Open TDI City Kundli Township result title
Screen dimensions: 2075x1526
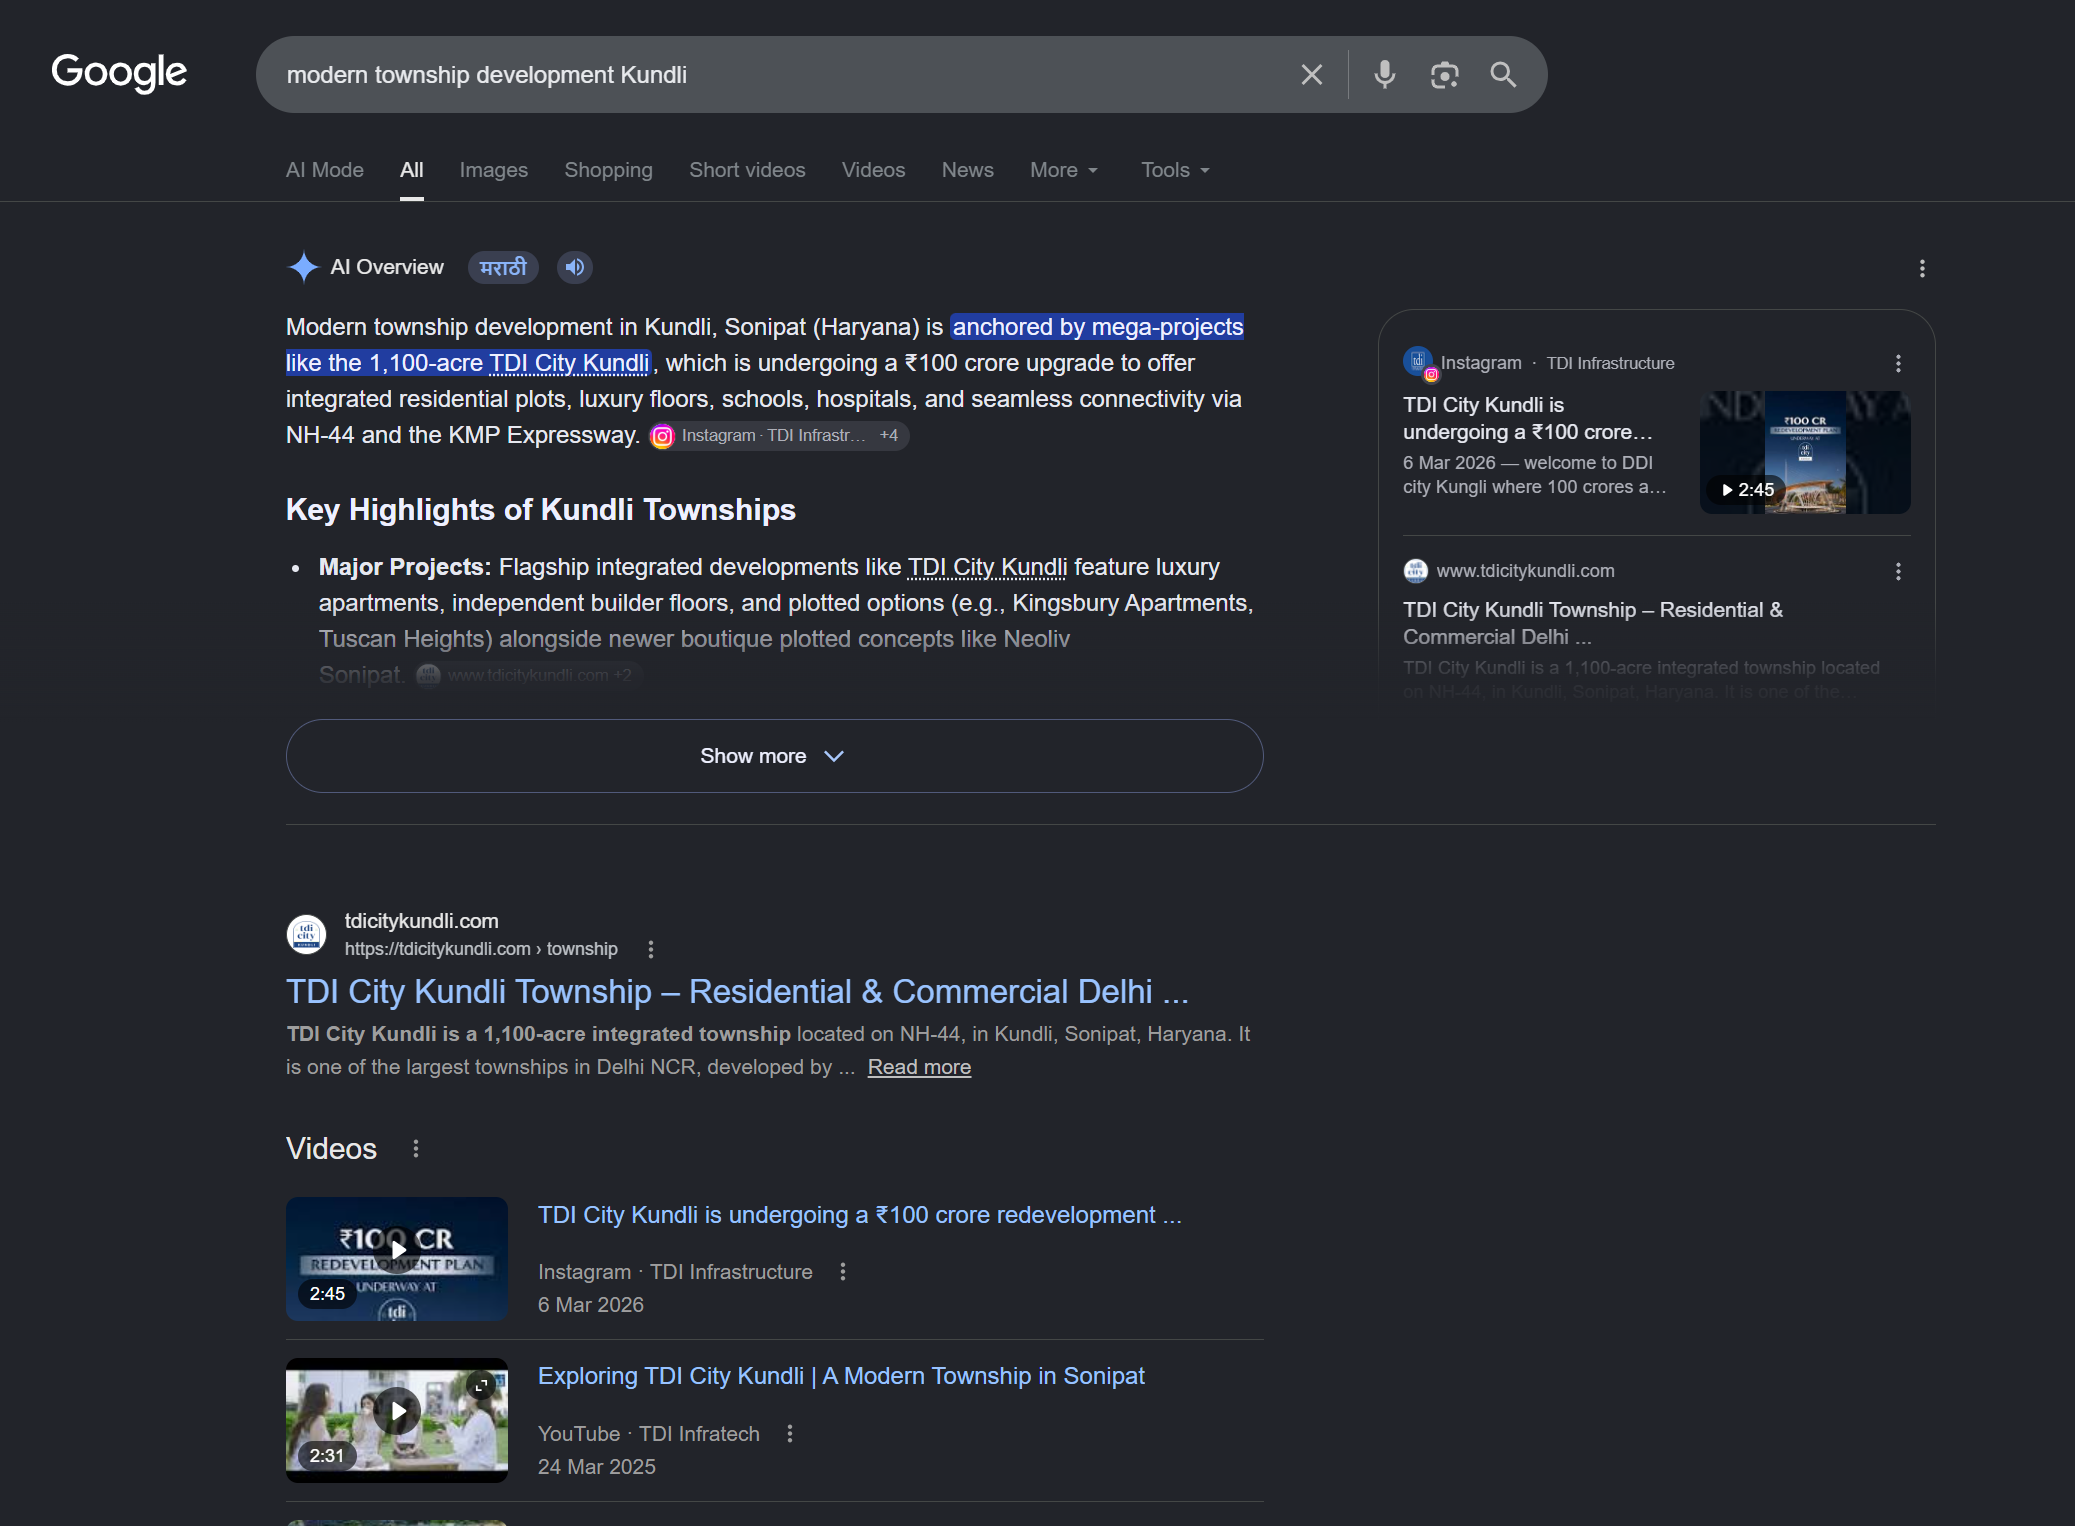[737, 992]
